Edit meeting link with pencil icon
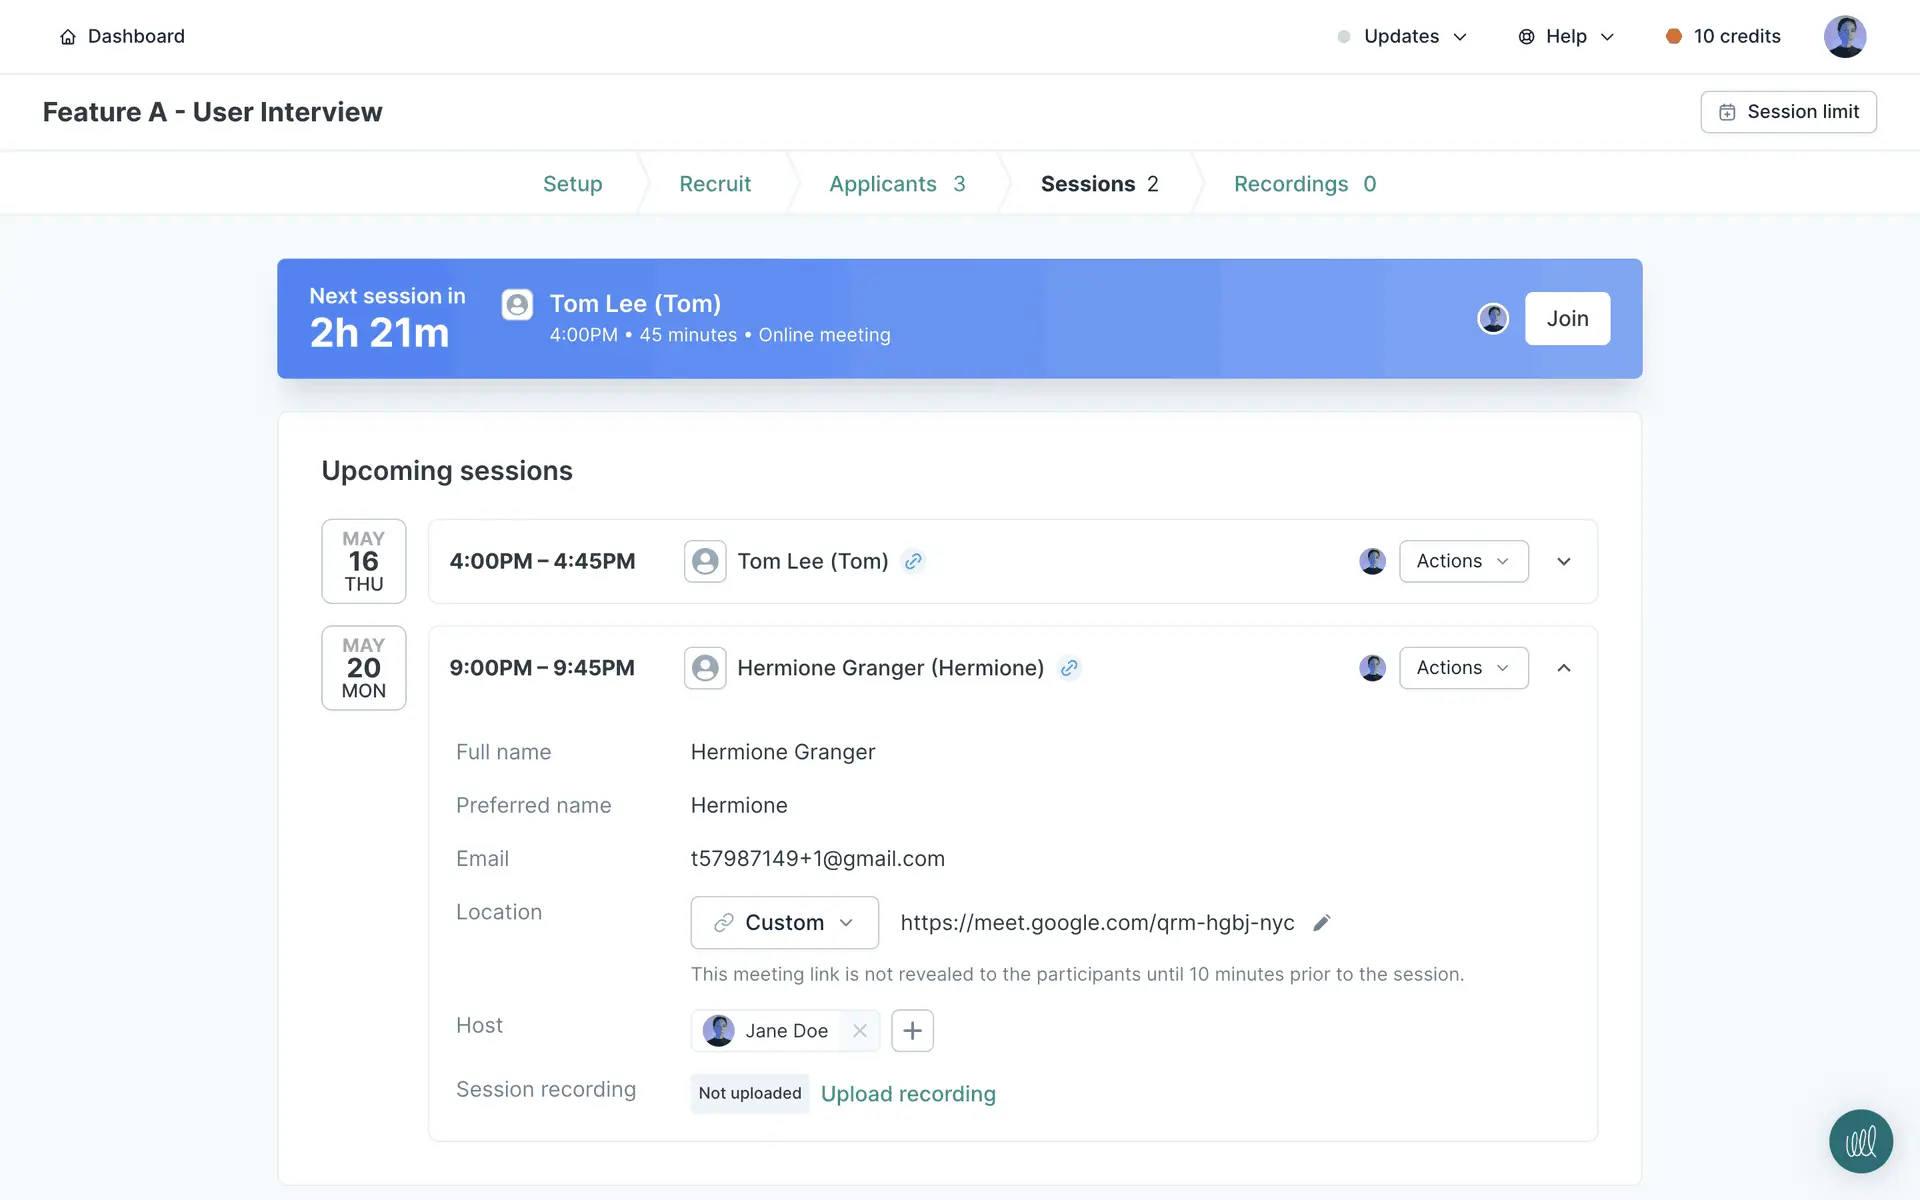 pos(1321,923)
